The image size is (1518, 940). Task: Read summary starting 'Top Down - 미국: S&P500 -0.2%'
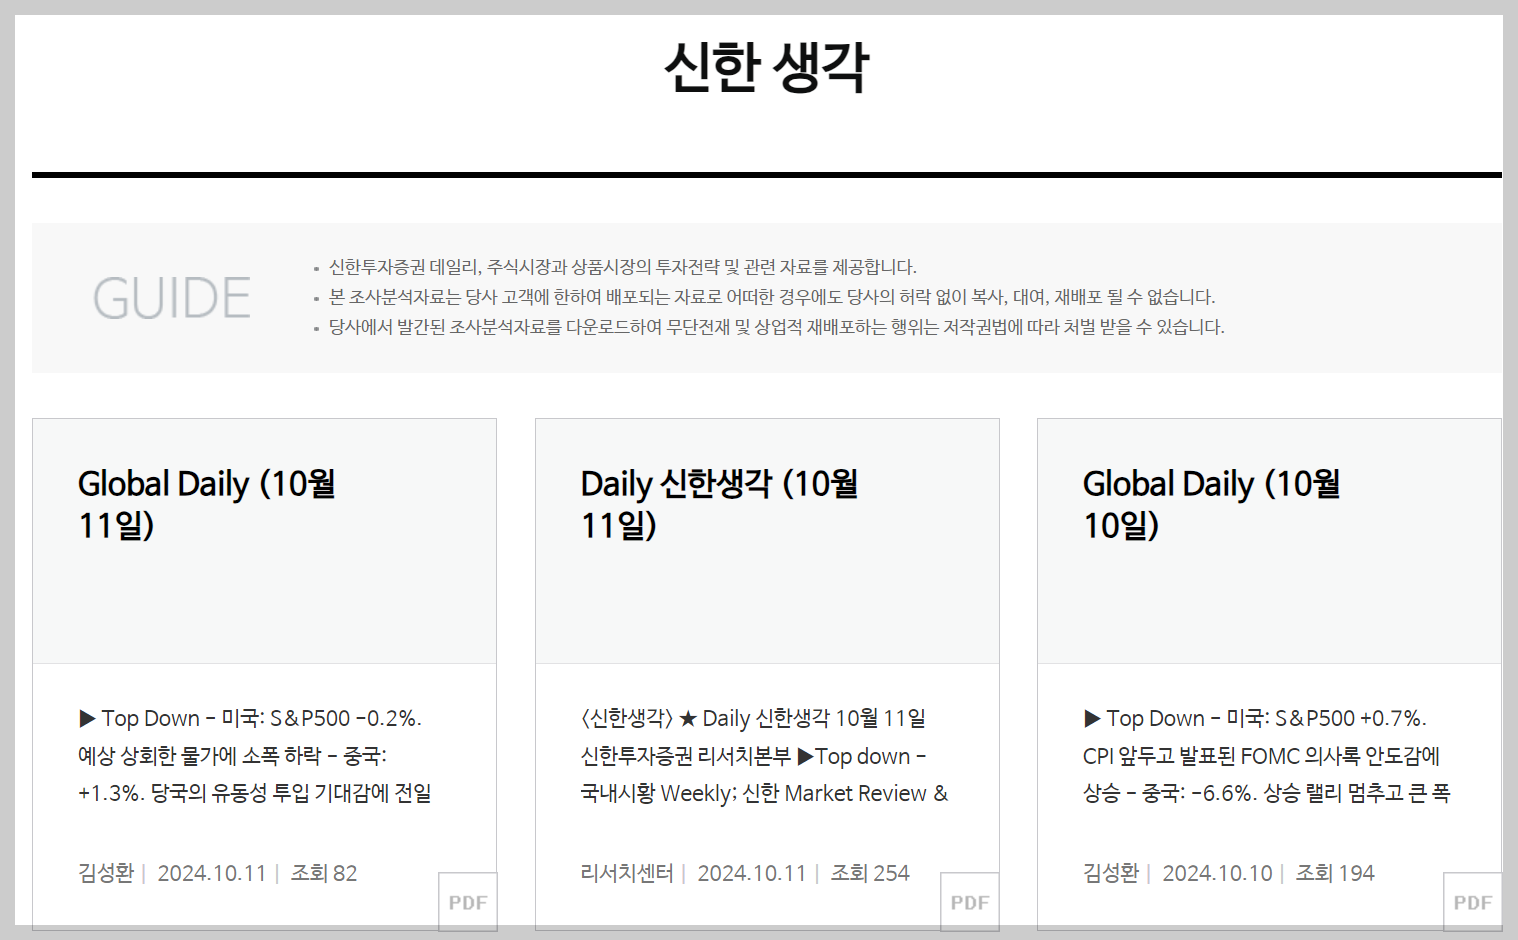pyautogui.click(x=255, y=756)
